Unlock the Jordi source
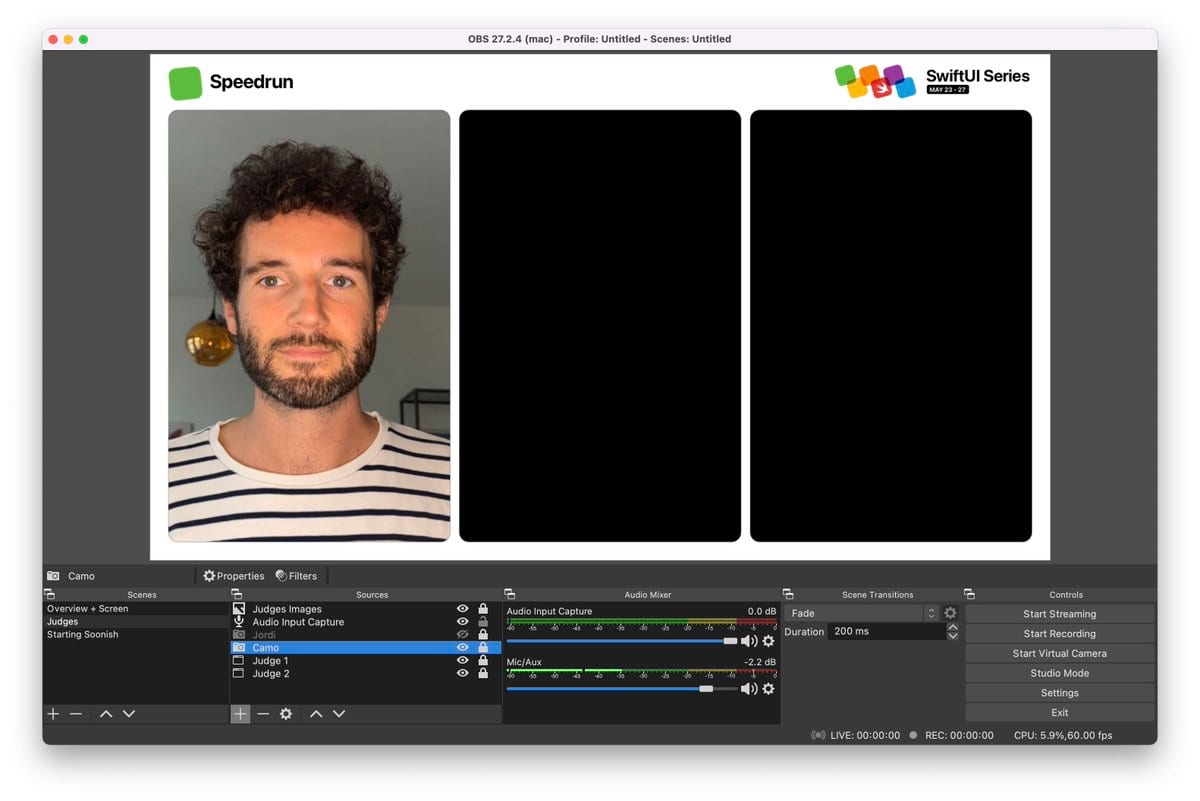 tap(483, 635)
